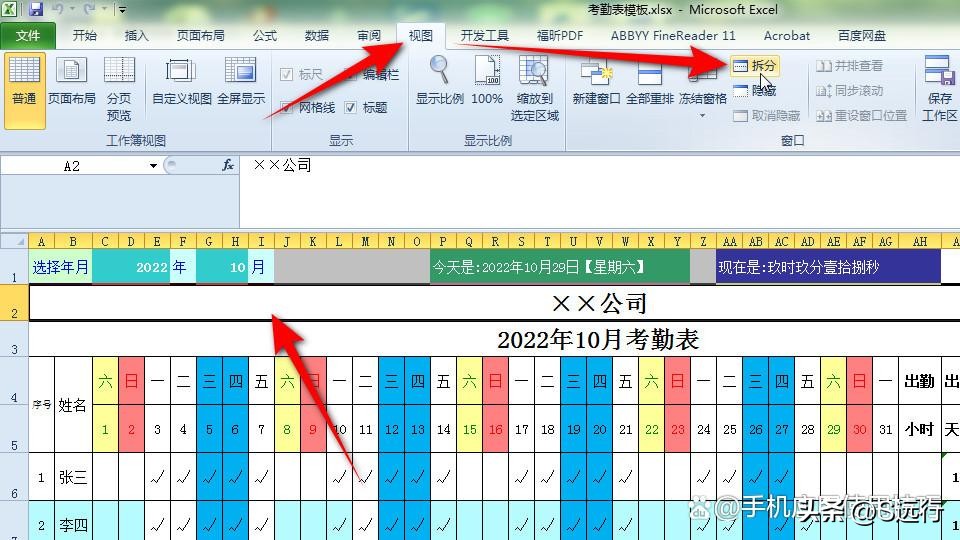This screenshot has height=540, width=960.
Task: Click the Split (拆分) window button
Action: pos(754,66)
